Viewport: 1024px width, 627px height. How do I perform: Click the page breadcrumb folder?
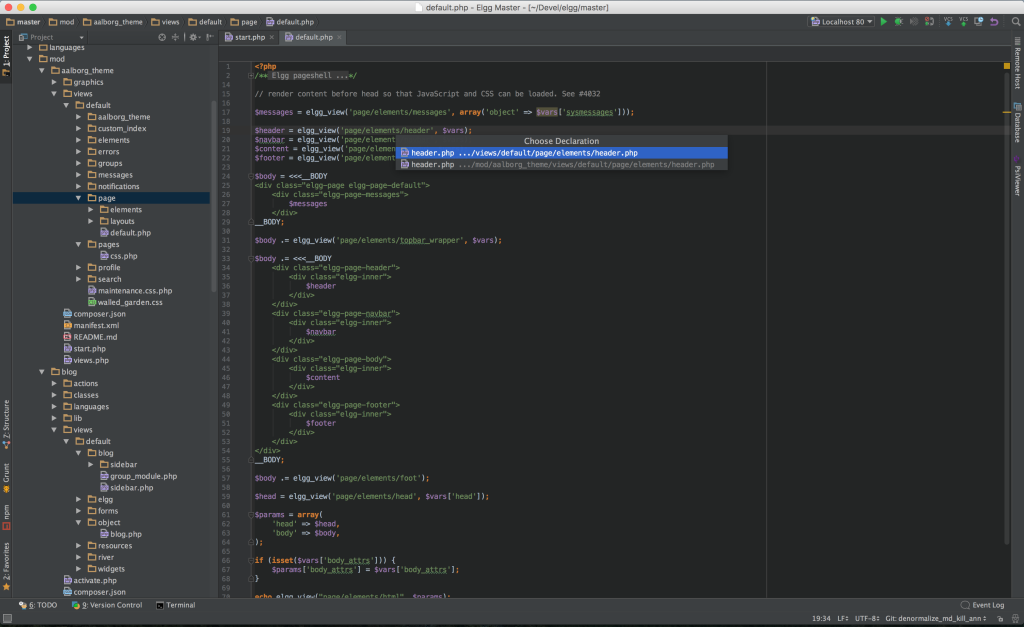point(244,22)
